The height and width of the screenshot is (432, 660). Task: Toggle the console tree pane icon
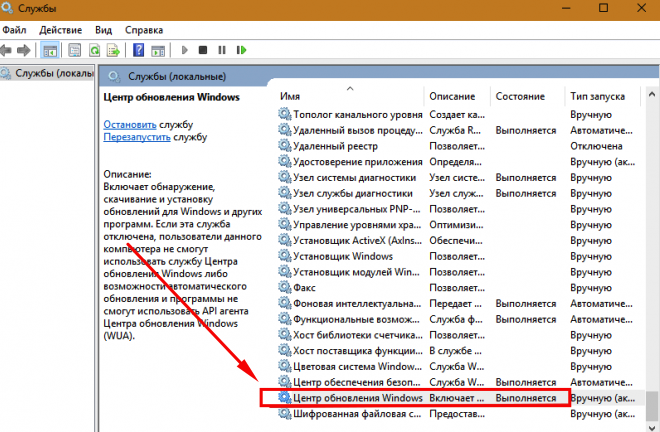50,51
